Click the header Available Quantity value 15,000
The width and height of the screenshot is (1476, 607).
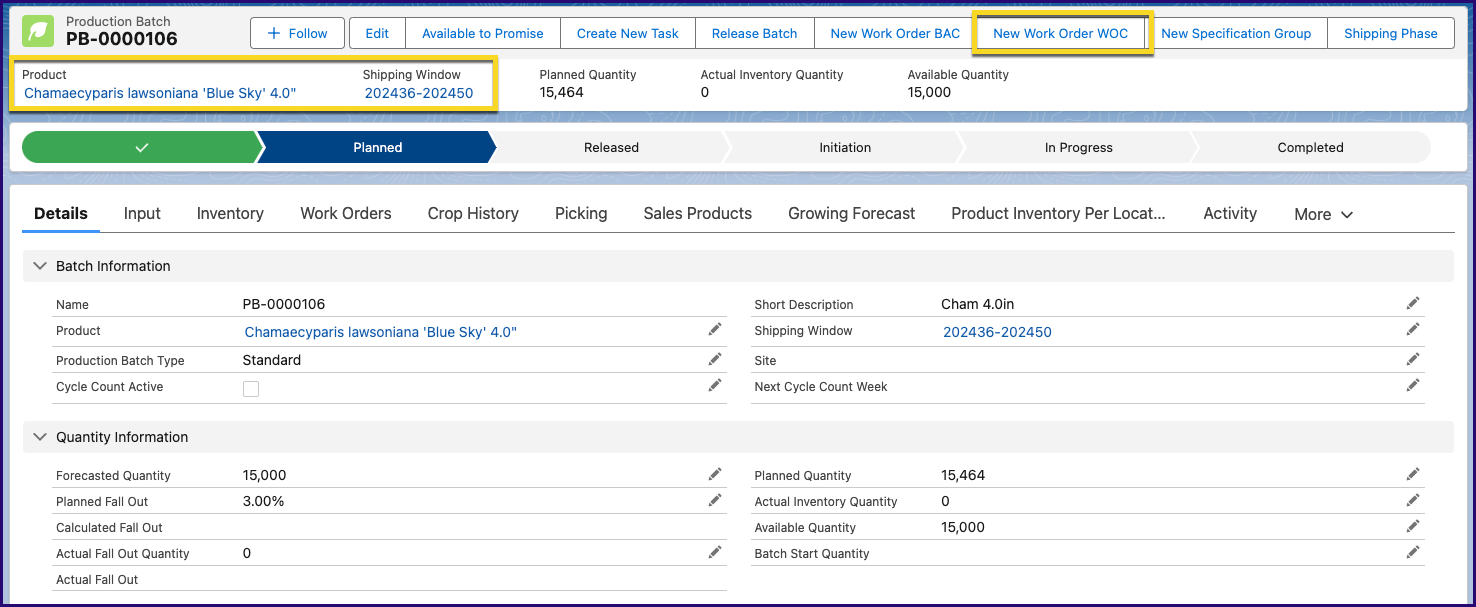pos(929,92)
